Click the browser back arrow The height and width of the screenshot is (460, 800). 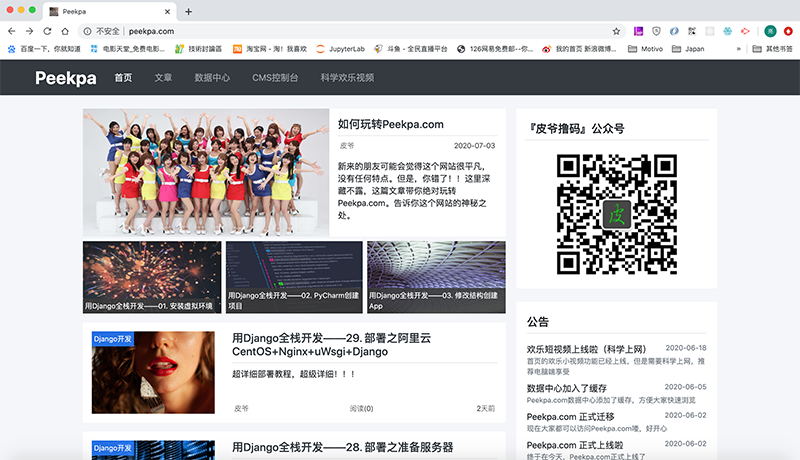(11, 31)
